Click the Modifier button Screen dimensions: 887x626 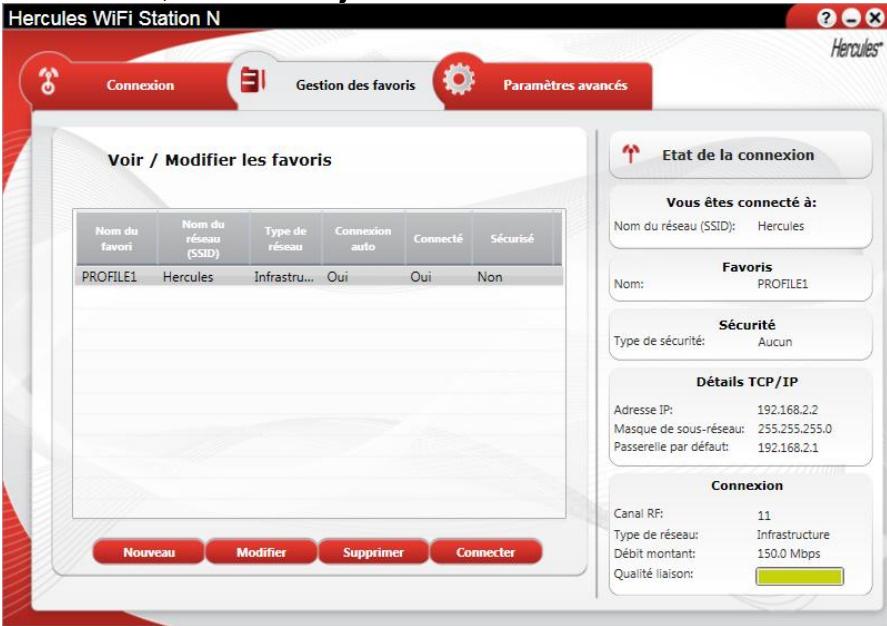[261, 552]
